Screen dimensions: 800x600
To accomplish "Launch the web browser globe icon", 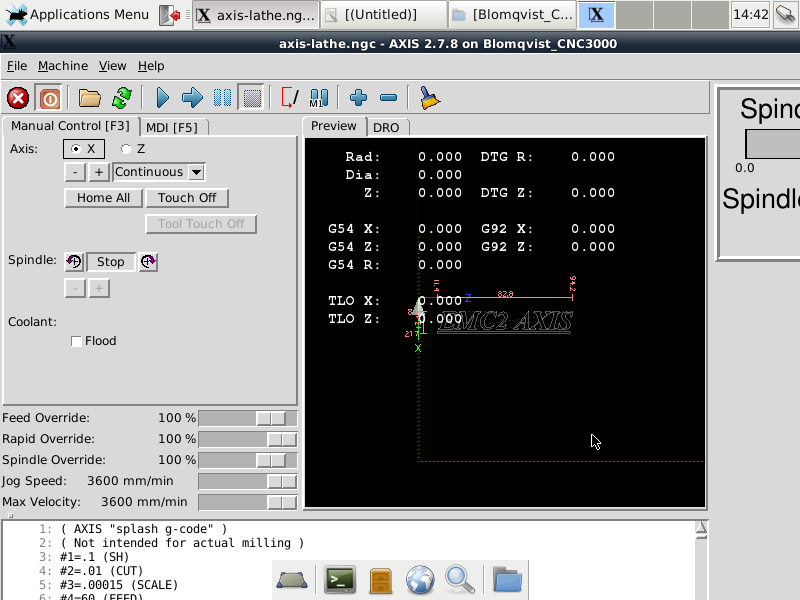I will tap(420, 581).
